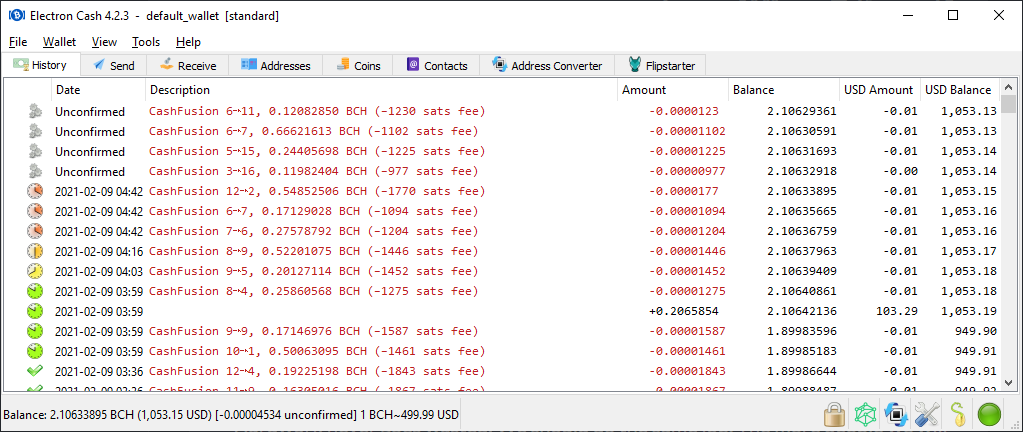The image size is (1023, 432).
Task: Select the description 'CashFusion 3→16, 0.11982404 BCH' transaction
Action: click(x=313, y=172)
